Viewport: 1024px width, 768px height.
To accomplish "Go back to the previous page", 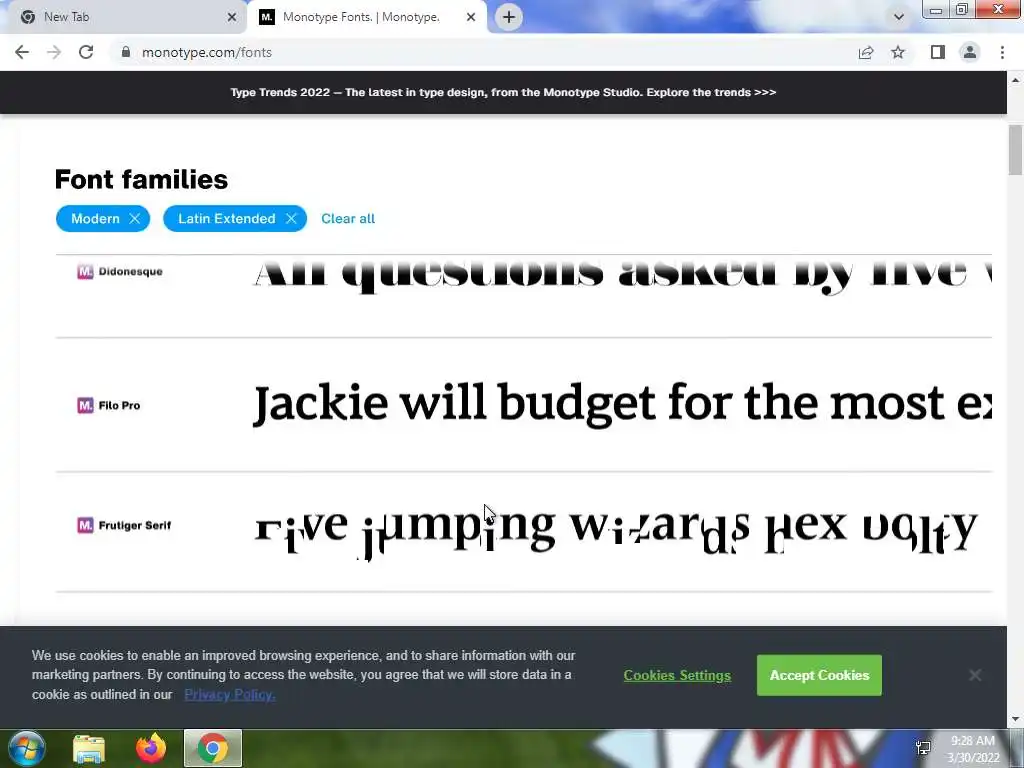I will click(x=22, y=52).
